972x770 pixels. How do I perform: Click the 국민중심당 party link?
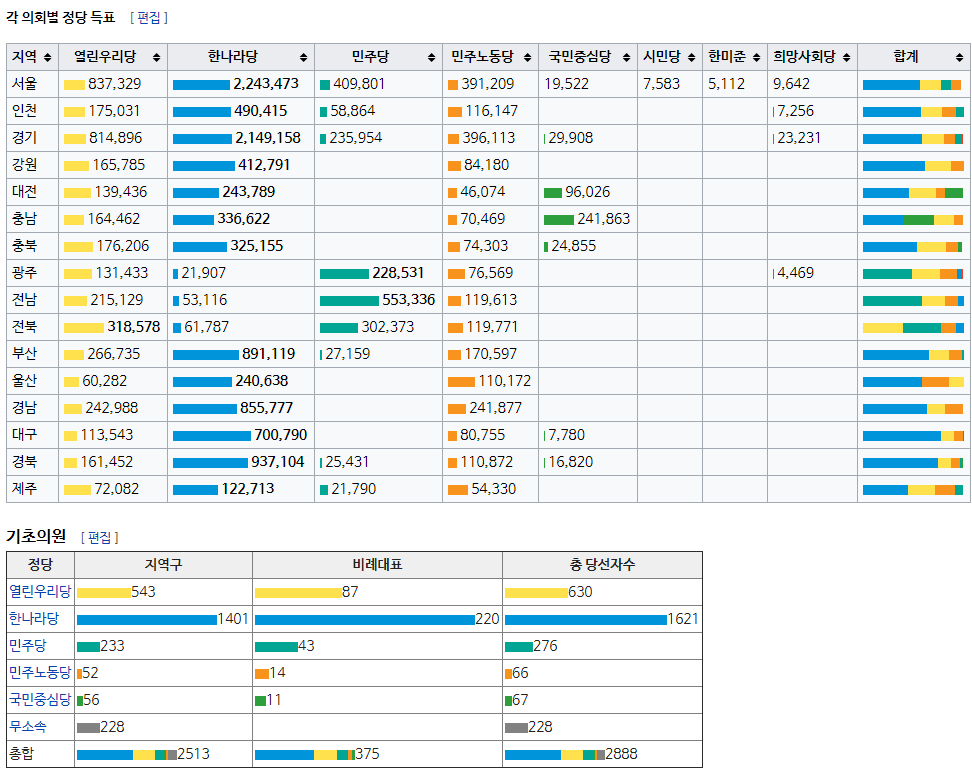pos(40,700)
